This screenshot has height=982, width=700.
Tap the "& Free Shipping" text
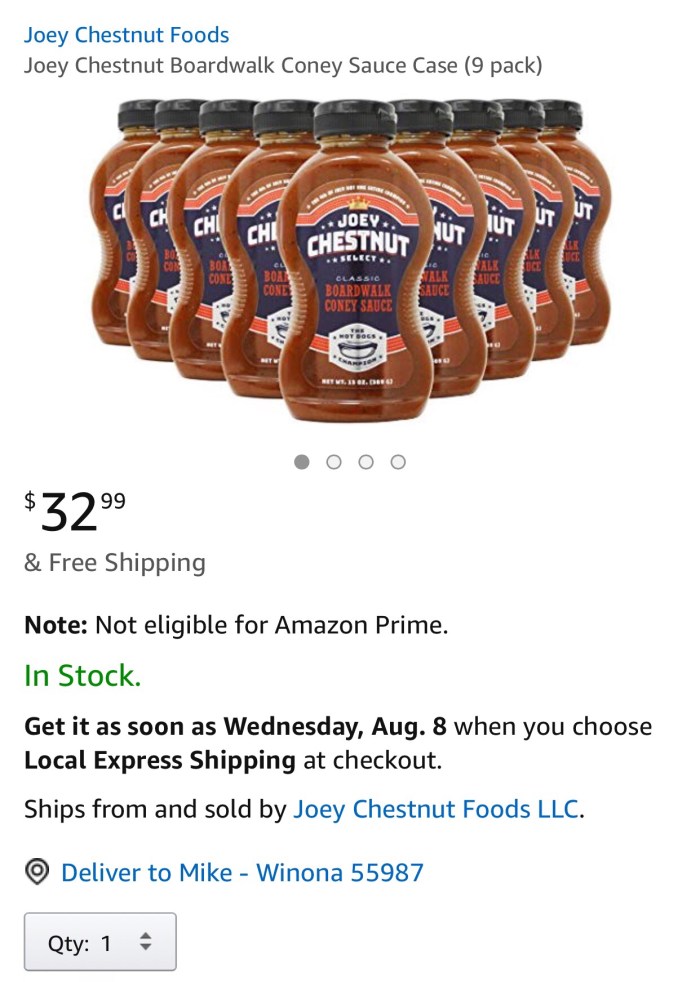pyautogui.click(x=115, y=563)
